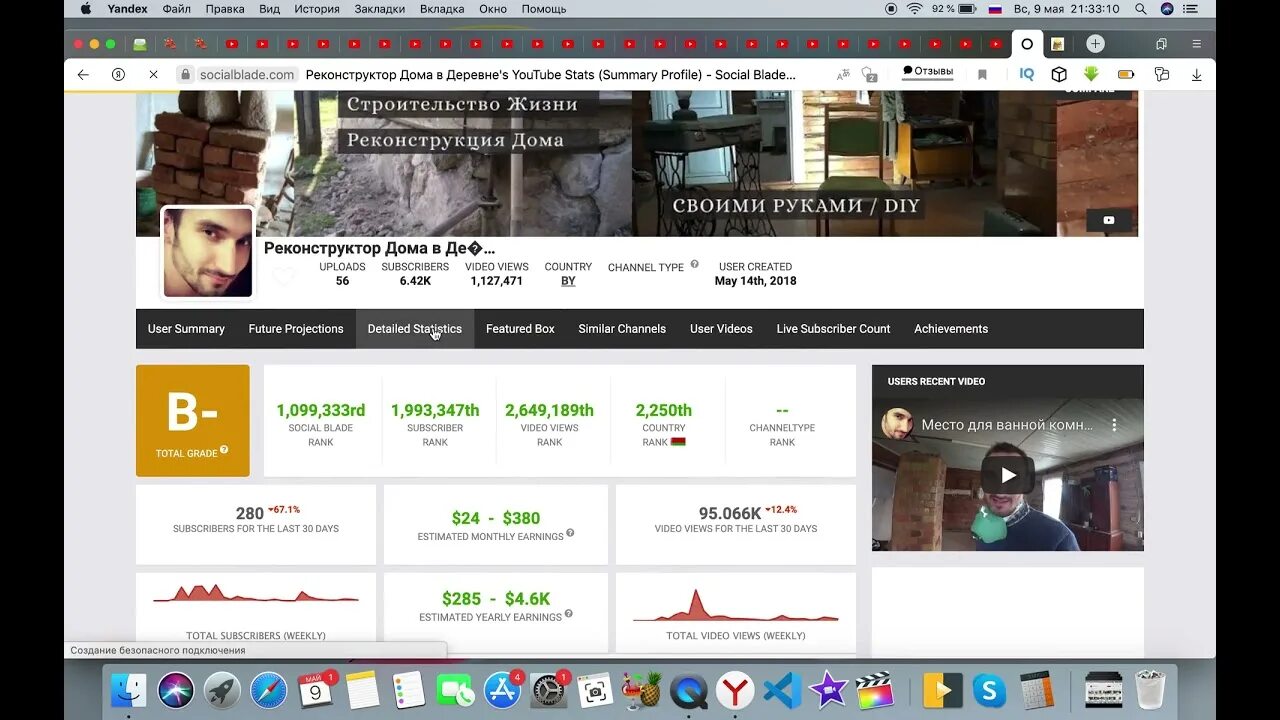
Task: Bookmark this page with the bookmark icon
Action: click(x=982, y=75)
